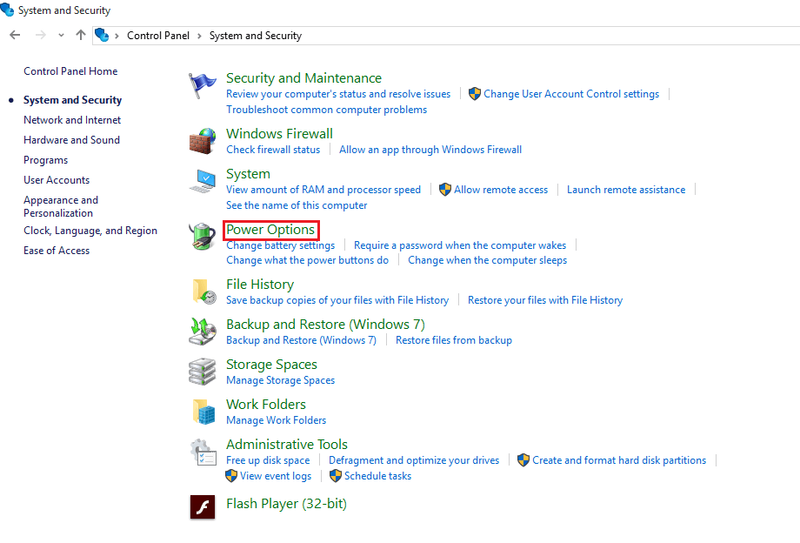Open Windows Firewall heading
The image size is (800, 543).
[279, 133]
